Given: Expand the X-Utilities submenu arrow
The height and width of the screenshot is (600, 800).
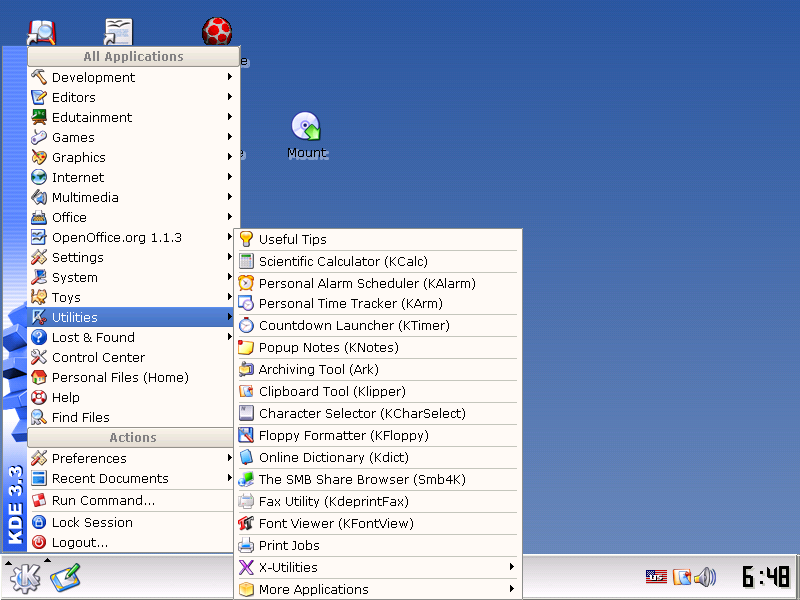Looking at the screenshot, I should click(512, 567).
